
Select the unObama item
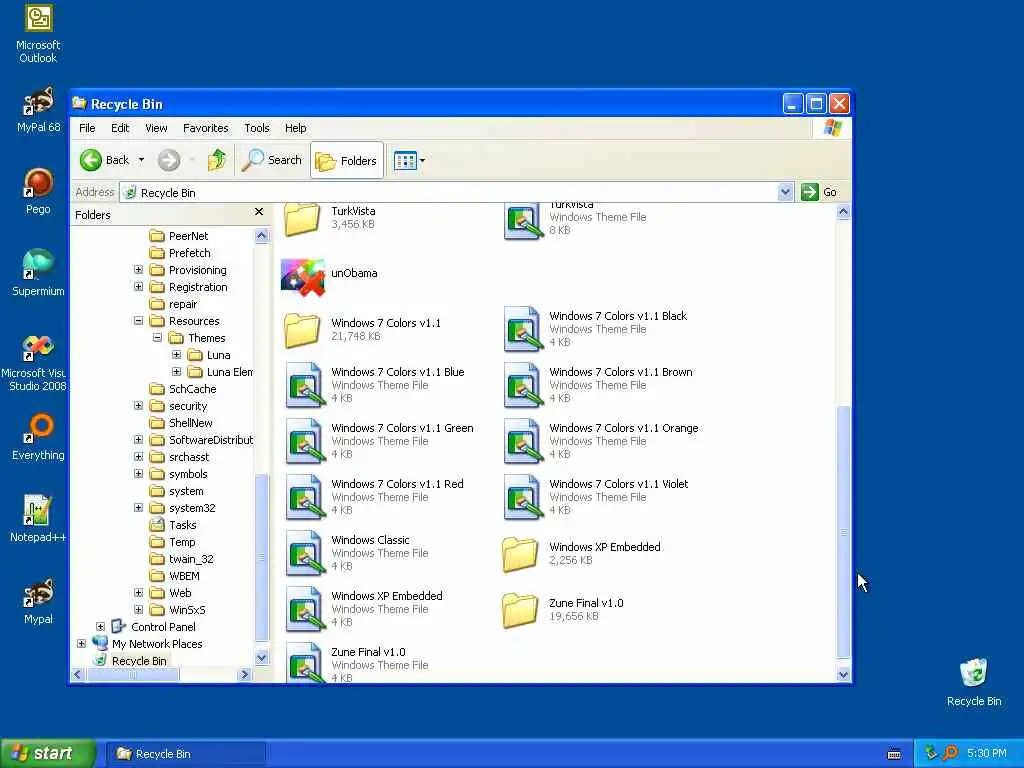coord(330,276)
